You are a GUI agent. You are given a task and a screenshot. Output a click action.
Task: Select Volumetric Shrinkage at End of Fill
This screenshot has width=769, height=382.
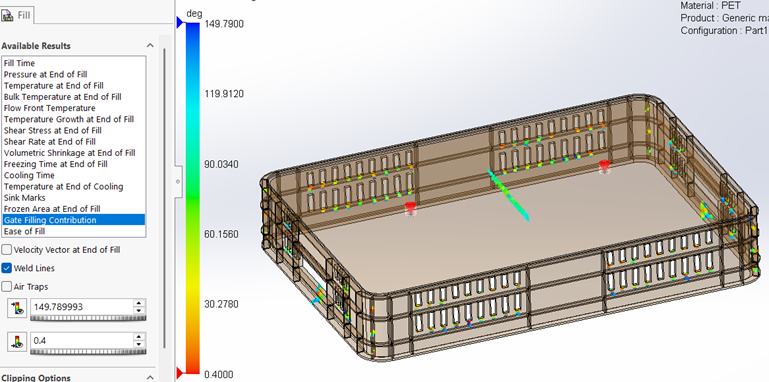point(74,153)
